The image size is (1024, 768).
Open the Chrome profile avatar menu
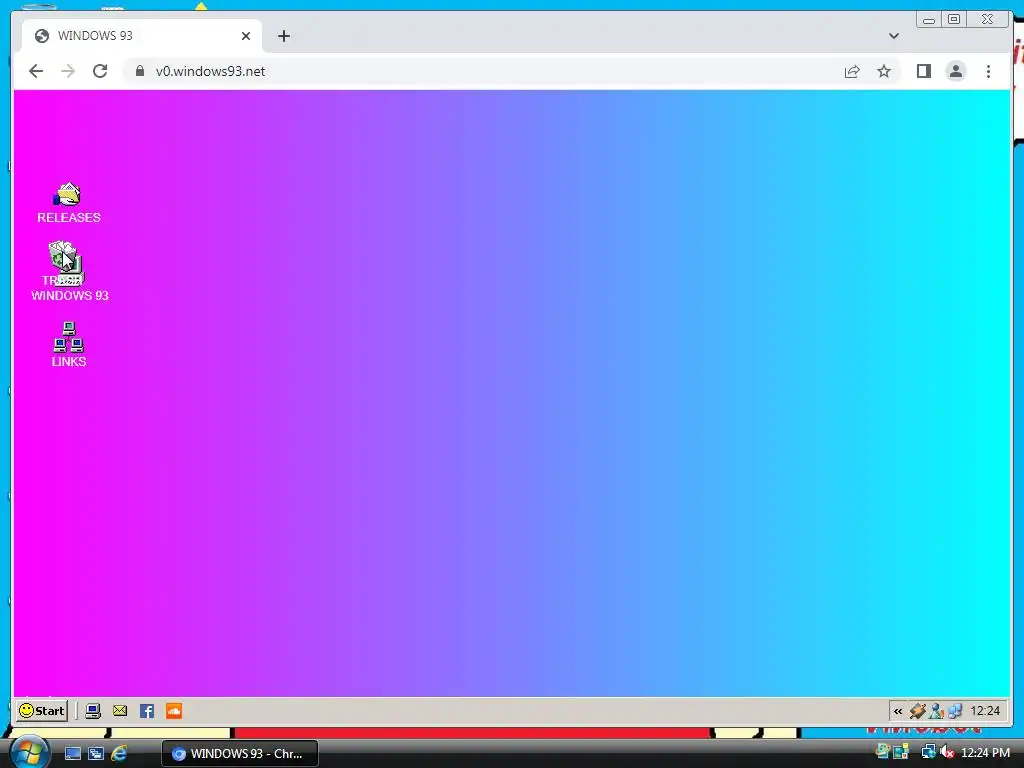pyautogui.click(x=955, y=71)
